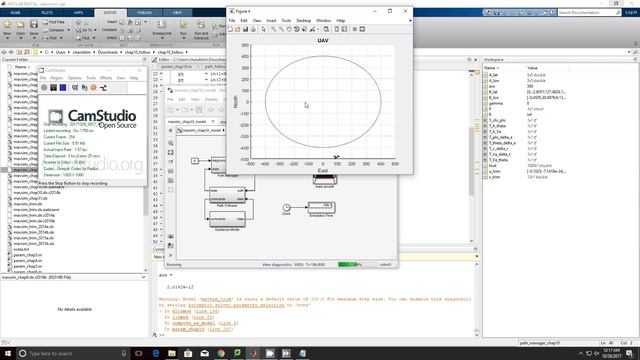
Task: Click the New Figure icon in Figure toolbar
Action: pyautogui.click(x=230, y=29)
